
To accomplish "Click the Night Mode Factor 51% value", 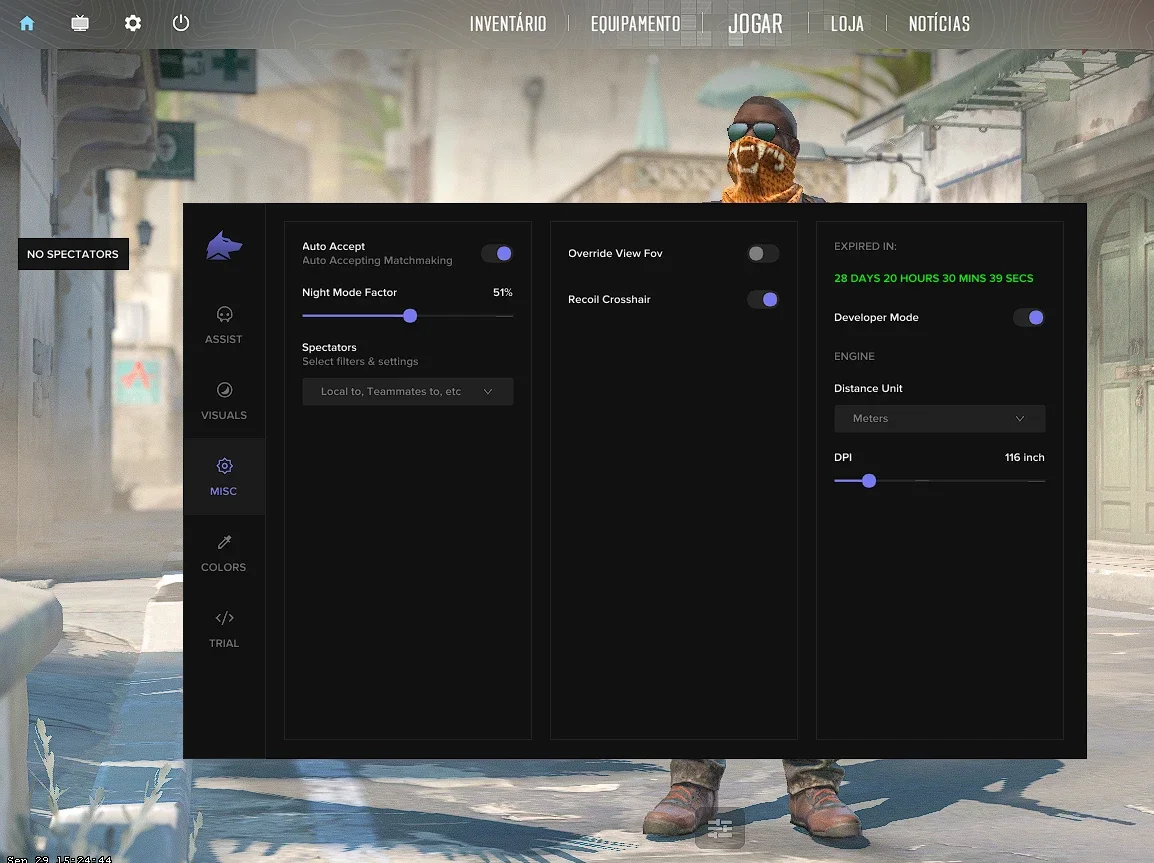I will click(x=503, y=292).
